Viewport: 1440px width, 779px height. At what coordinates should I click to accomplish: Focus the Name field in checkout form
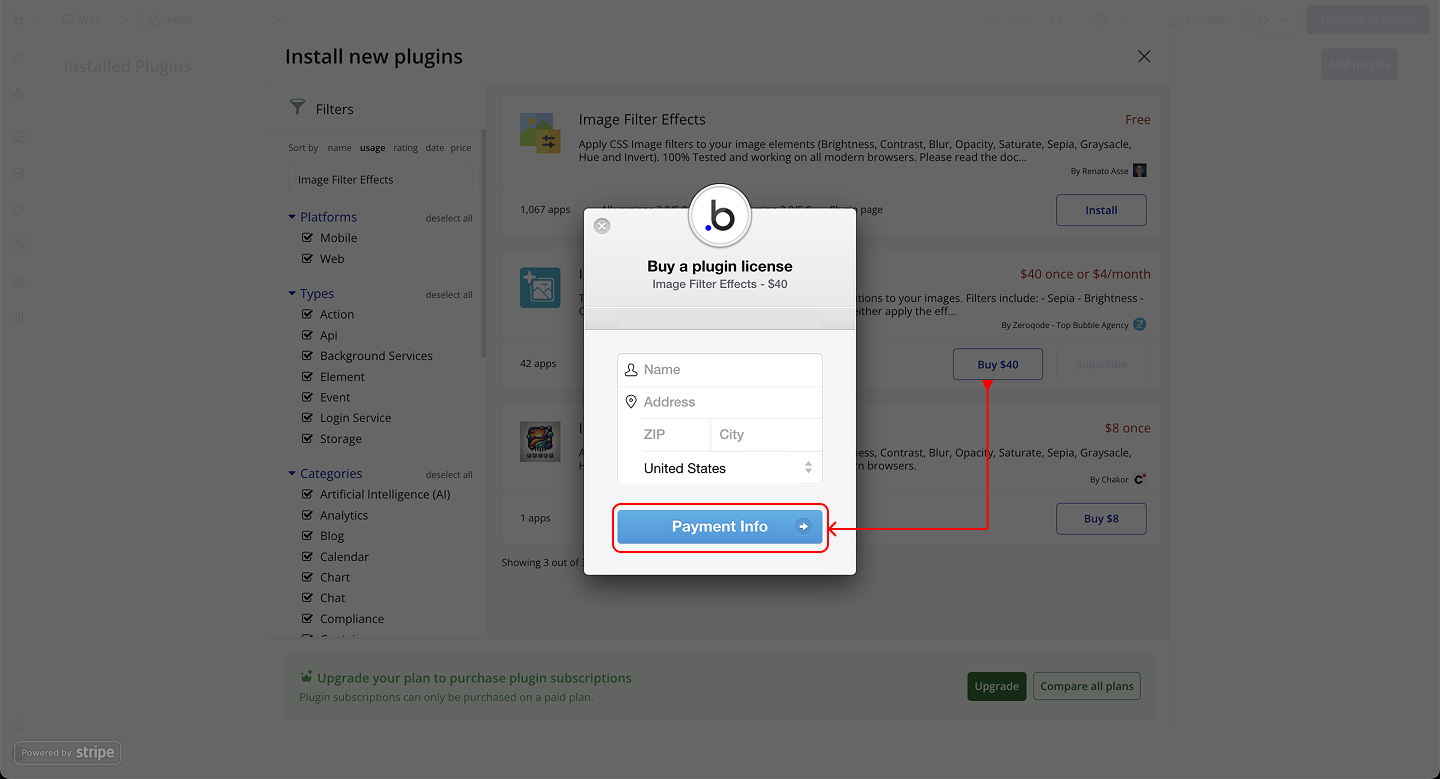tap(720, 370)
